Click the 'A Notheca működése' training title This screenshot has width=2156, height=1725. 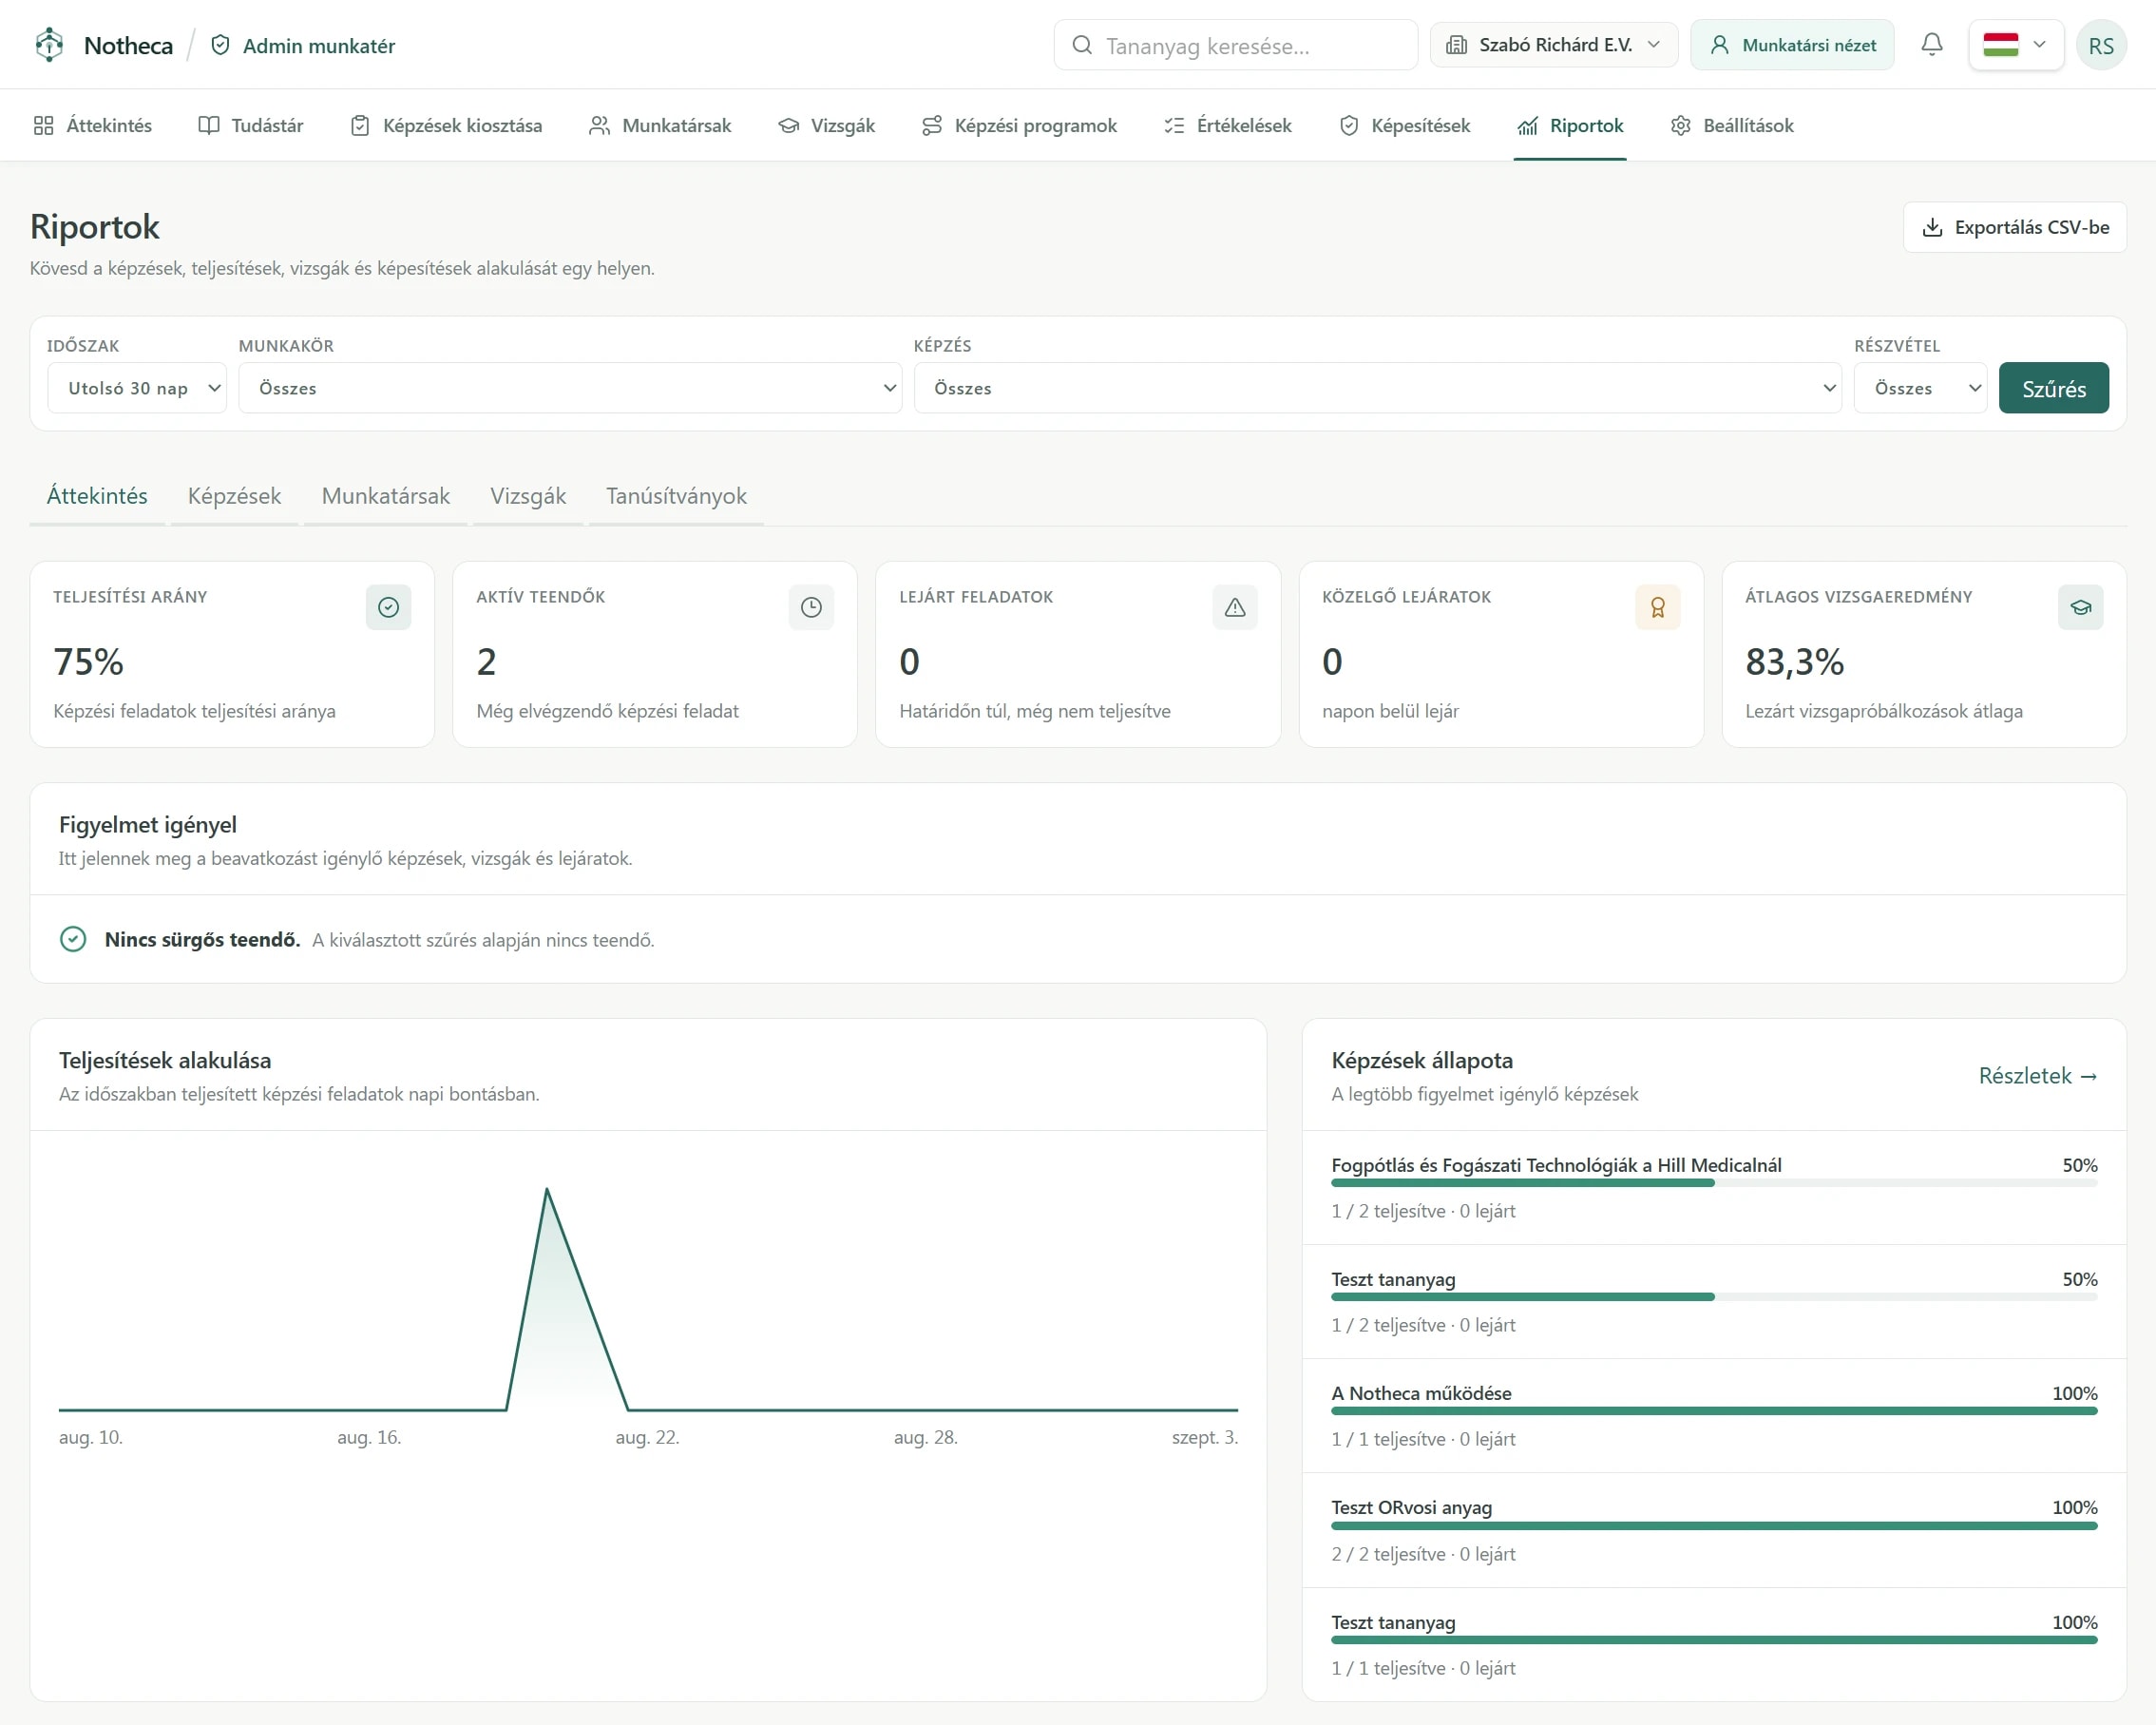(1421, 1393)
